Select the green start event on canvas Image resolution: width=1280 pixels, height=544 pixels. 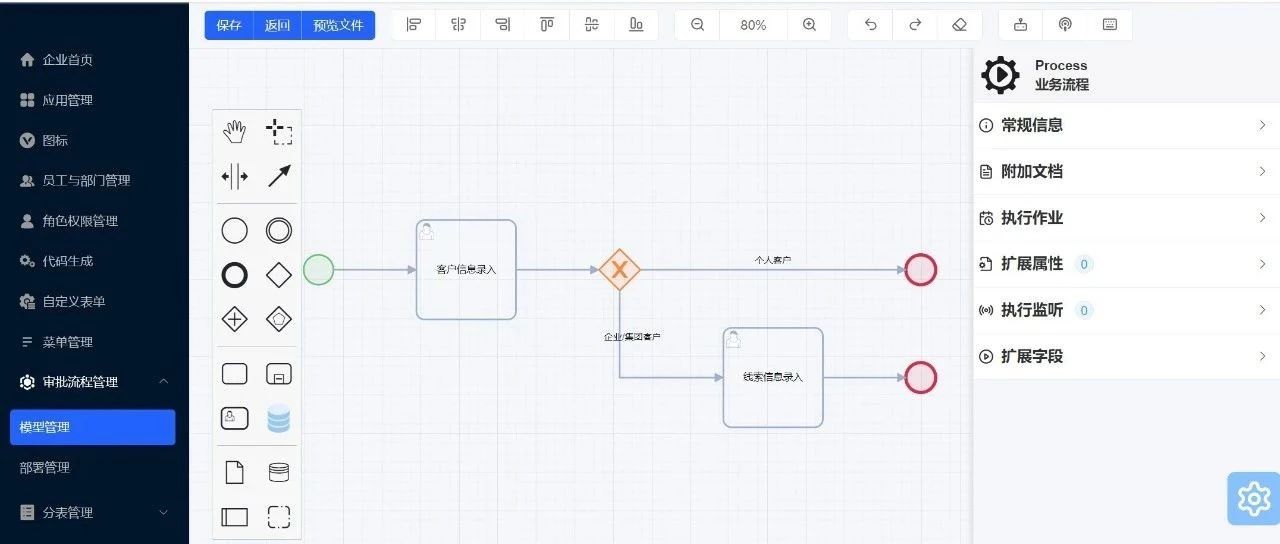(318, 269)
